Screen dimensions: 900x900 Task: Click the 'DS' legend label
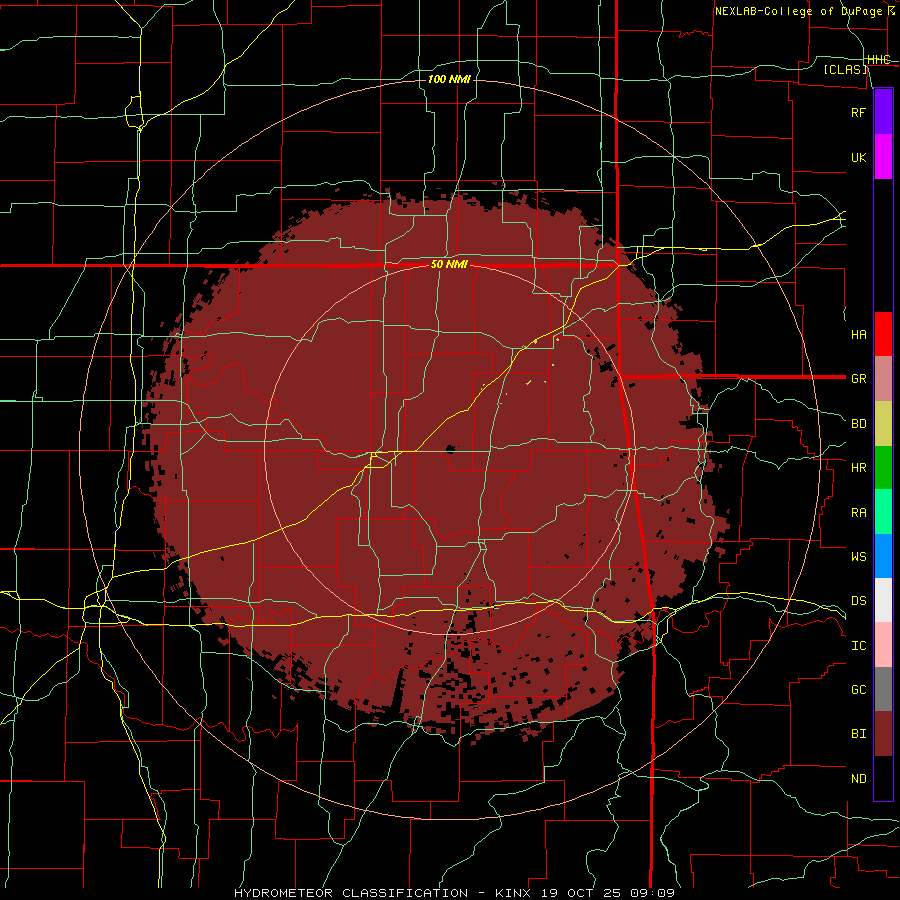(859, 601)
